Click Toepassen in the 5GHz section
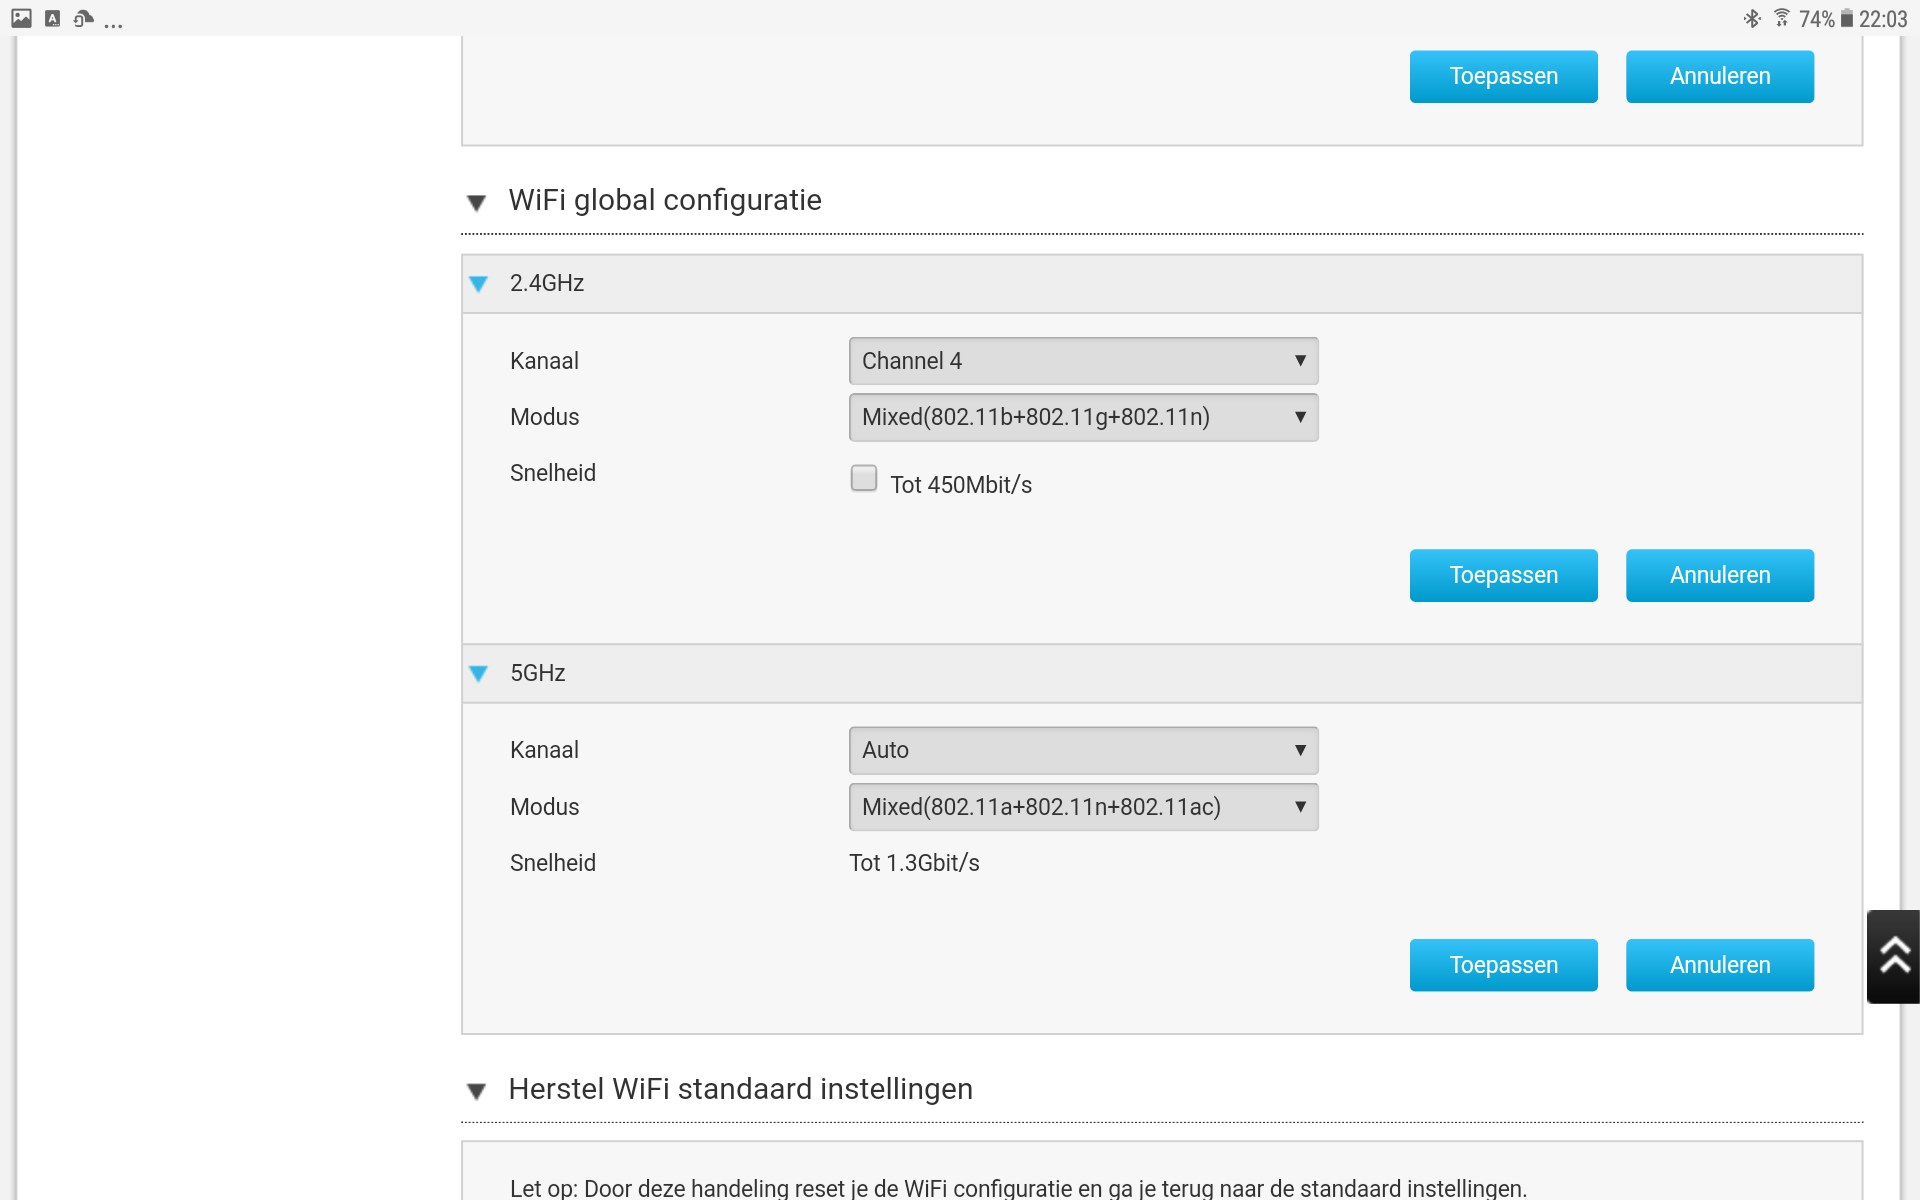Screen dimensions: 1920x1200 [1503, 965]
